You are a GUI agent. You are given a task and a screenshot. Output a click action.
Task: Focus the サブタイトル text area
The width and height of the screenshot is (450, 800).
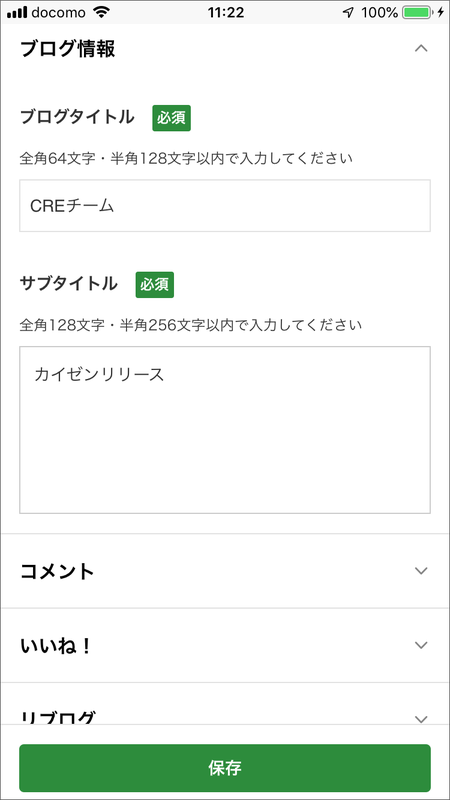(225, 430)
